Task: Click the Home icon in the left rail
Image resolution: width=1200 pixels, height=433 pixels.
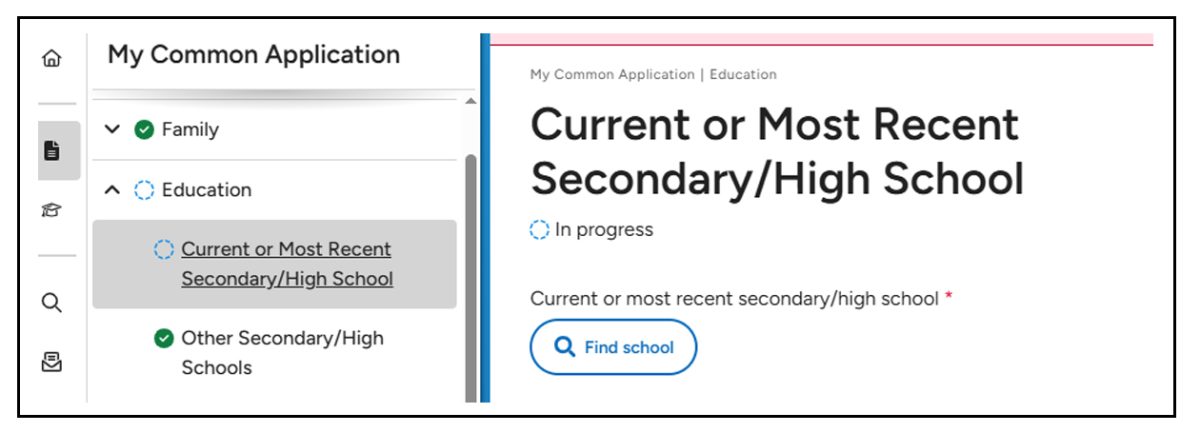Action: [x=51, y=59]
